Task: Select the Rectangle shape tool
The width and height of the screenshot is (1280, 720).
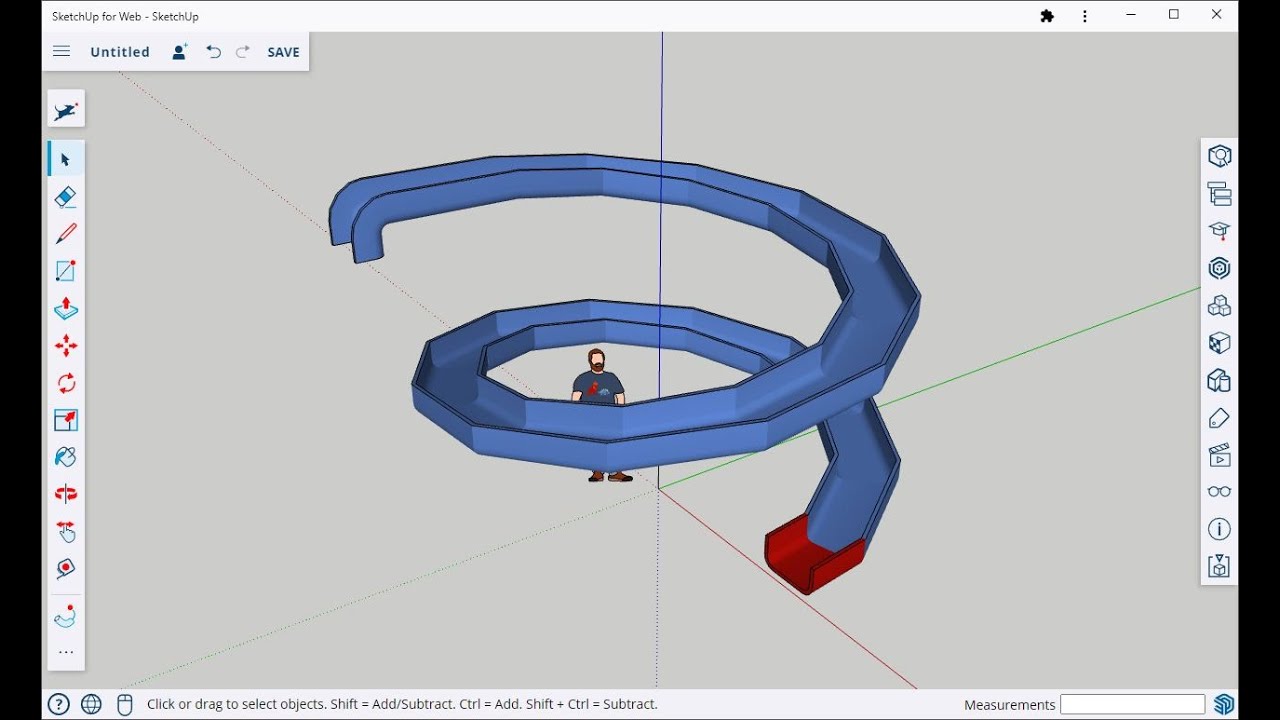Action: tap(66, 271)
